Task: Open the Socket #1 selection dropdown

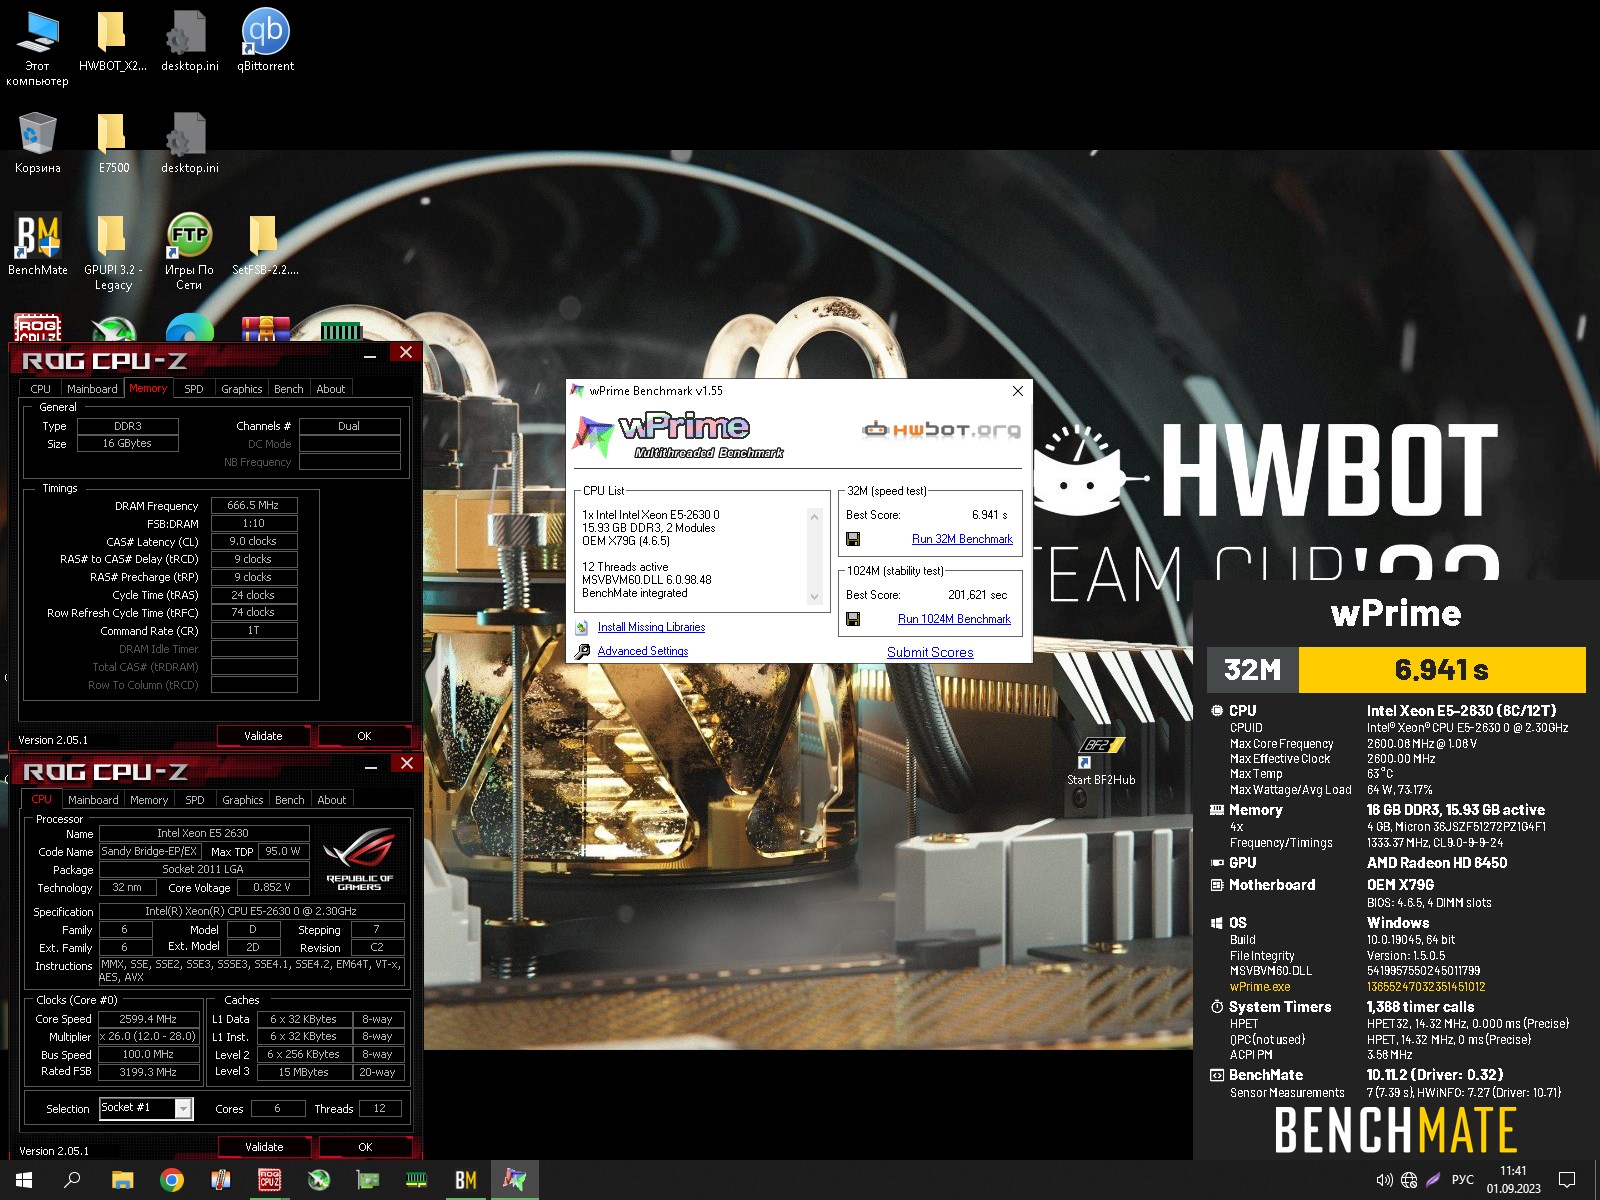Action: click(x=146, y=1108)
